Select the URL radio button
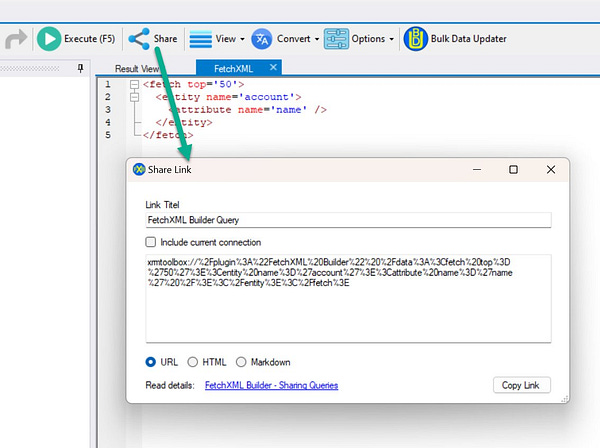Screen dimensions: 600x448 [x=151, y=362]
